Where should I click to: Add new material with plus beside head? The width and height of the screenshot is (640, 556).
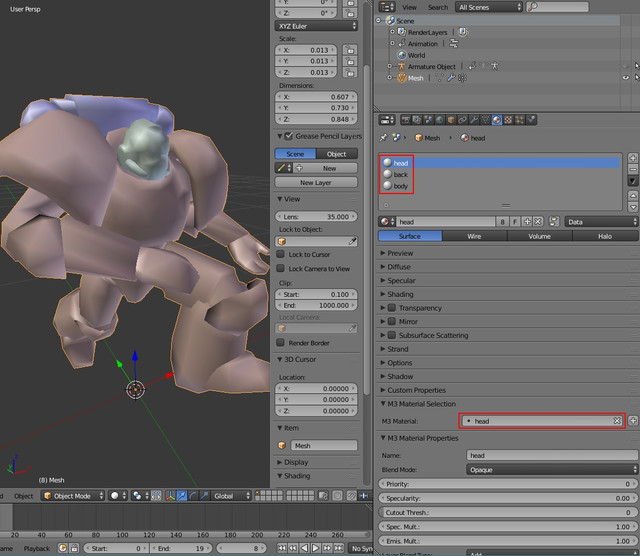click(527, 222)
